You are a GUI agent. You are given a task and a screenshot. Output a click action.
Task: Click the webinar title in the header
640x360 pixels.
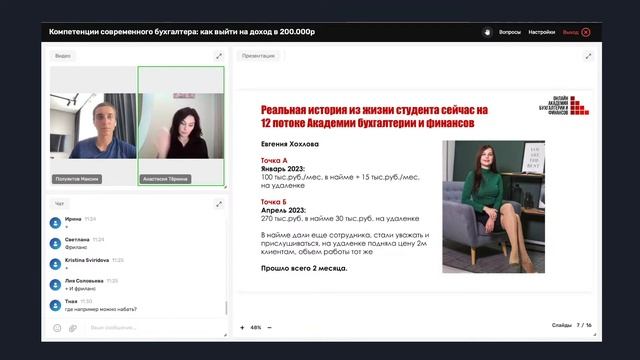pos(182,32)
